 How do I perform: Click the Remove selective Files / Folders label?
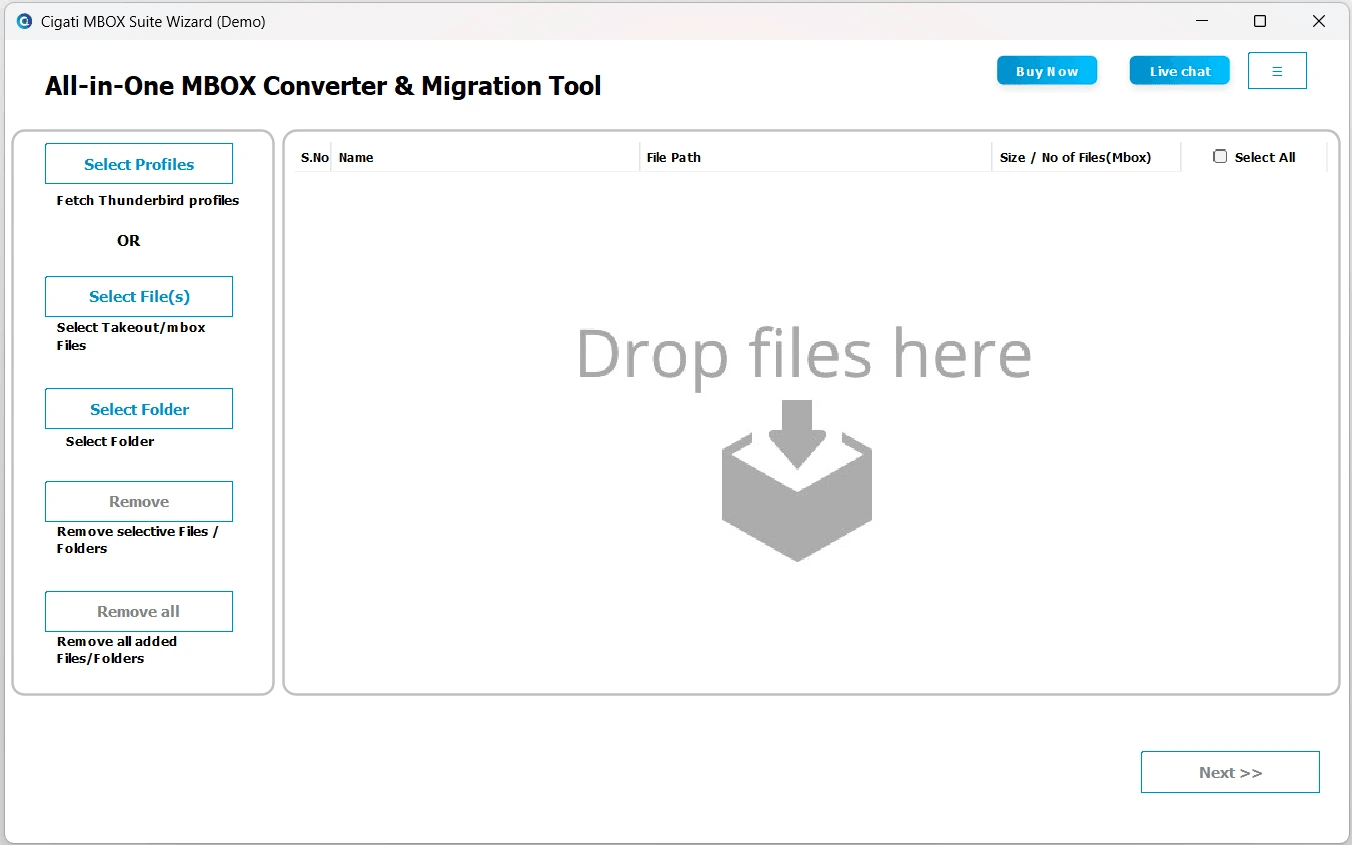coord(137,540)
